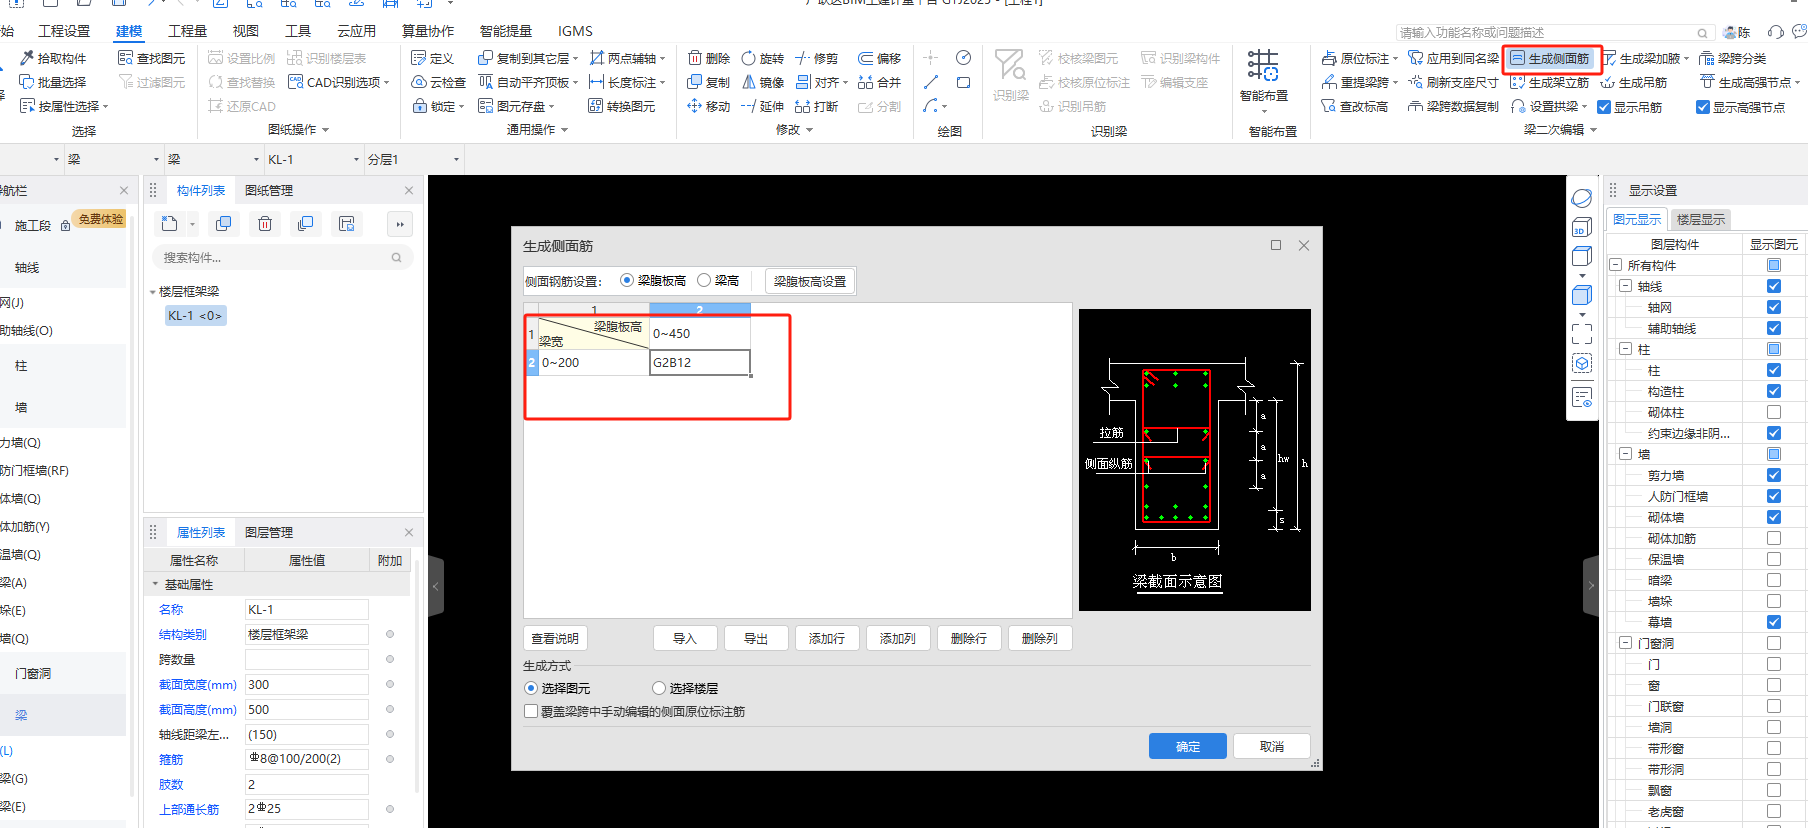Open 云检查 tool
Viewport: 1808px width, 828px height.
(x=438, y=82)
